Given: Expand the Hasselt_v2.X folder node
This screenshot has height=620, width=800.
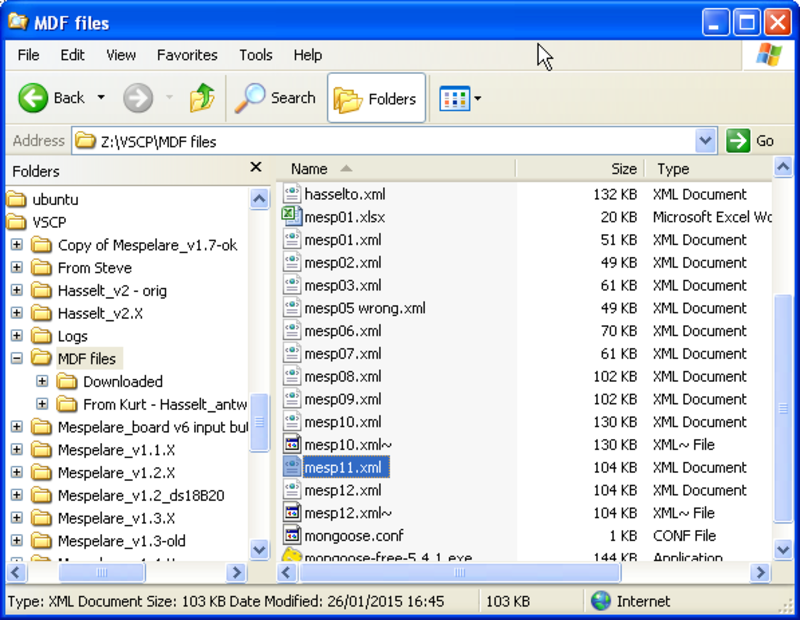Looking at the screenshot, I should click(x=17, y=313).
